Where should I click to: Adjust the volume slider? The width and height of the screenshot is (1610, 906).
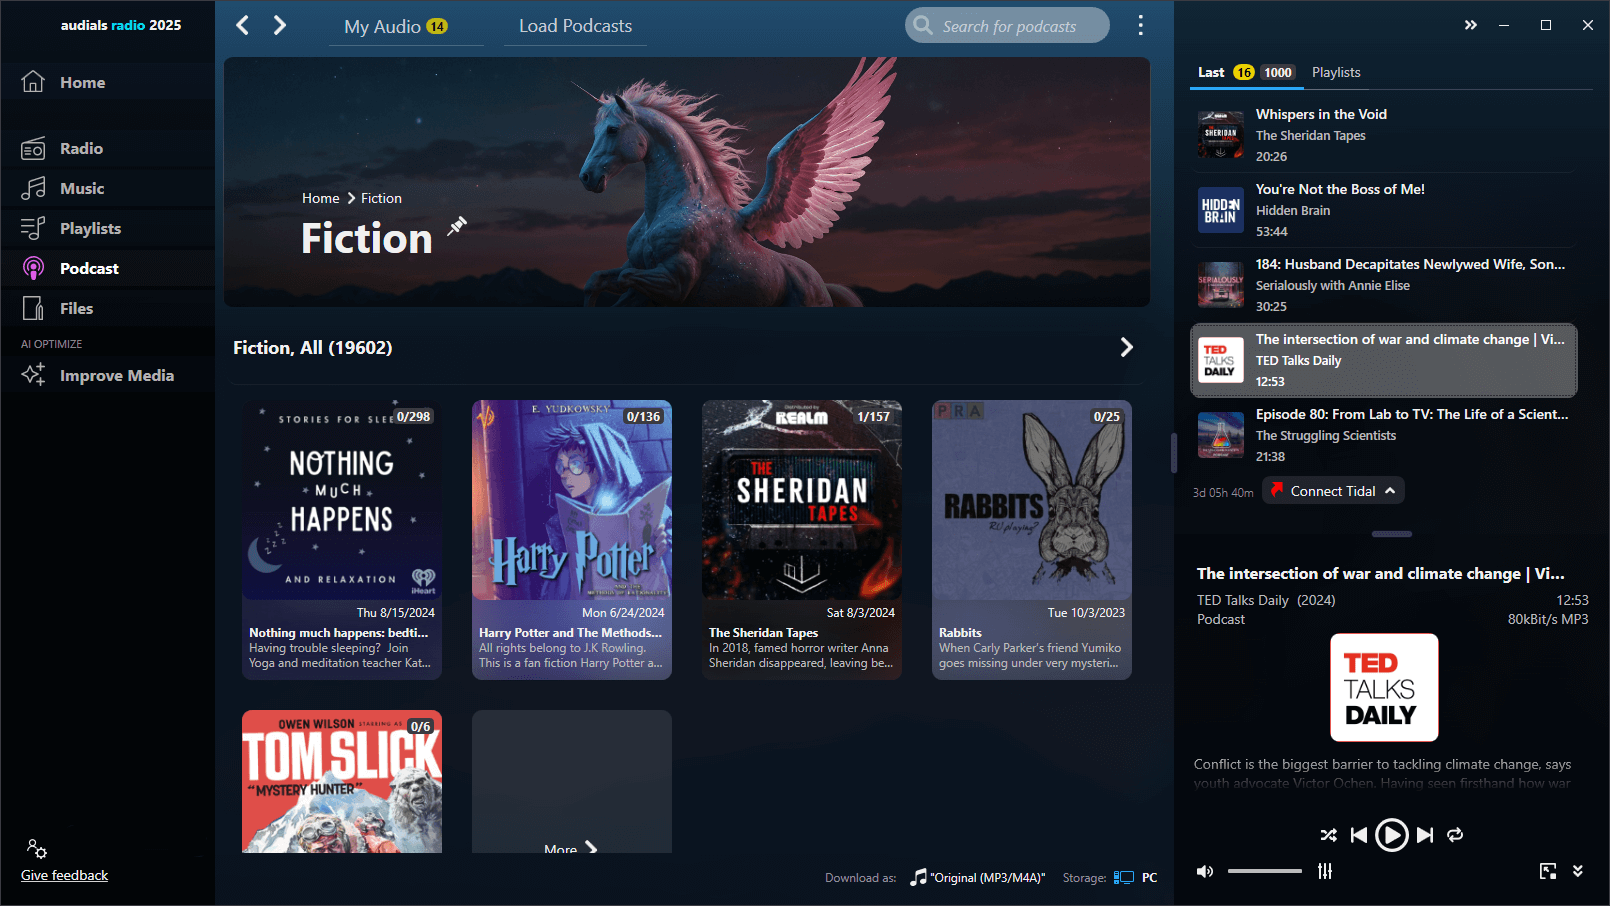click(1264, 871)
